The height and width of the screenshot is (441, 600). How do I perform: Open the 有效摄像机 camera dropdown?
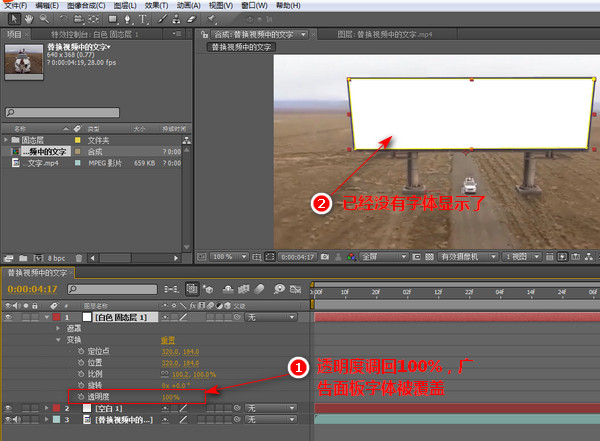click(x=468, y=257)
